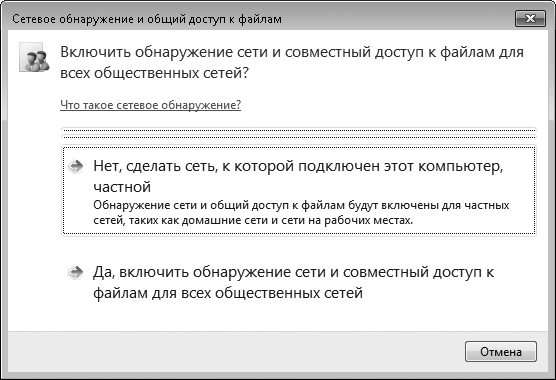Click heading line "всех общественных сетей?"
Screen dimensions: 556x380
click(155, 73)
